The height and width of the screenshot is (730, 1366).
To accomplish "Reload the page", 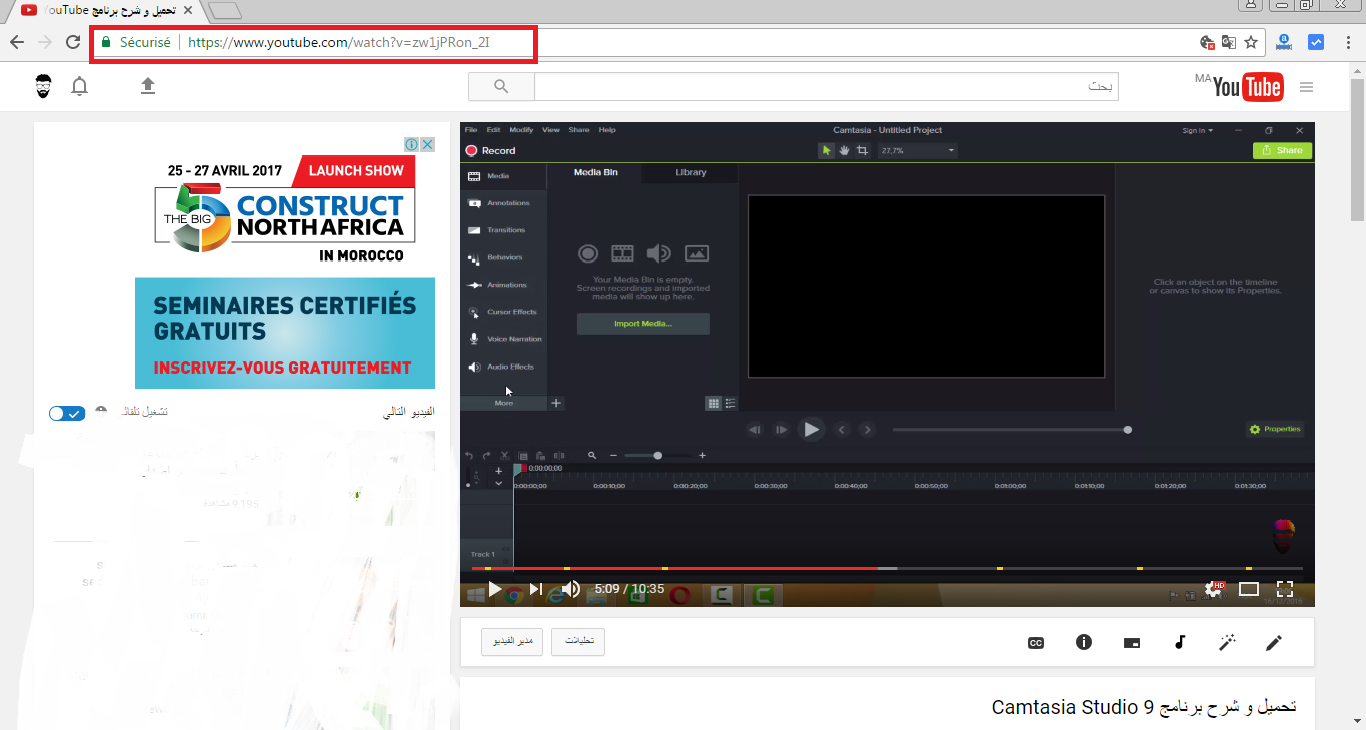I will [x=73, y=42].
